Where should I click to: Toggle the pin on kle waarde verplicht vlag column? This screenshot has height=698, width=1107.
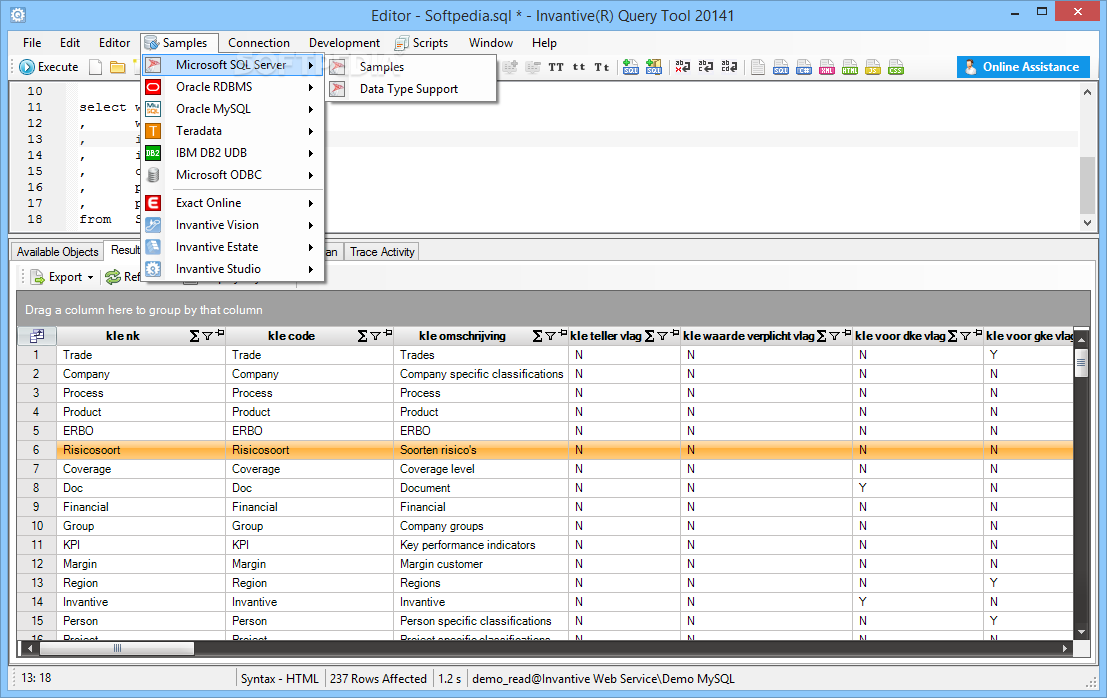[846, 333]
